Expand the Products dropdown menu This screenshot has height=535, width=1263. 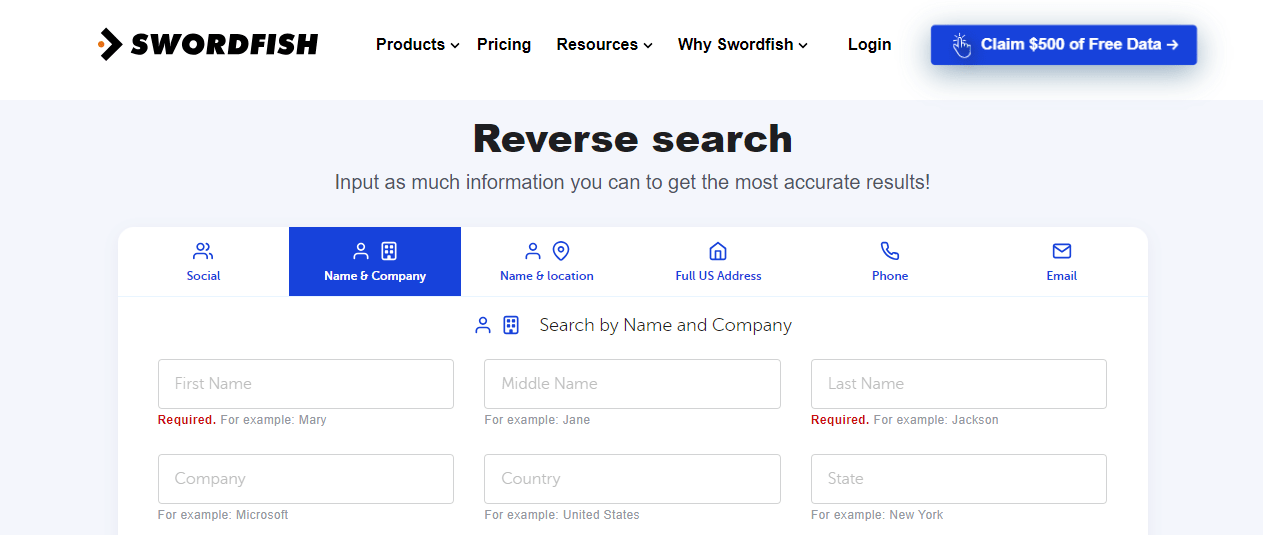417,45
